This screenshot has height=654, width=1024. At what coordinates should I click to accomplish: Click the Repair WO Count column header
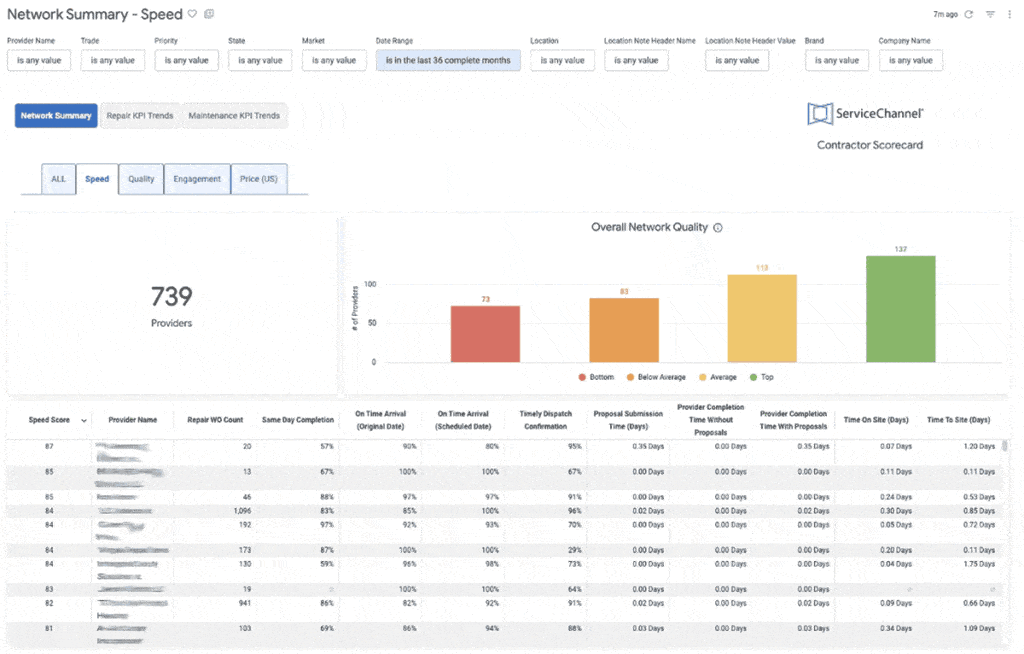(x=215, y=420)
